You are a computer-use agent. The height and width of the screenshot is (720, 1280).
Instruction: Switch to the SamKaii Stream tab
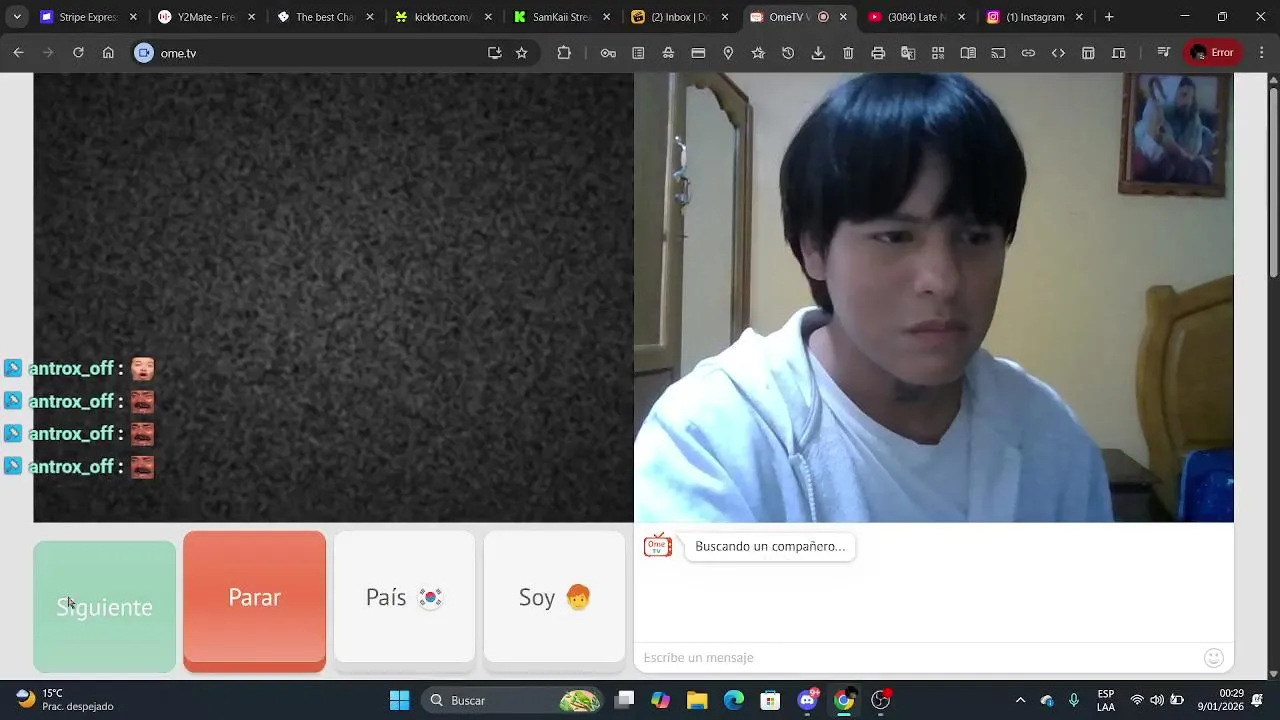coord(560,17)
